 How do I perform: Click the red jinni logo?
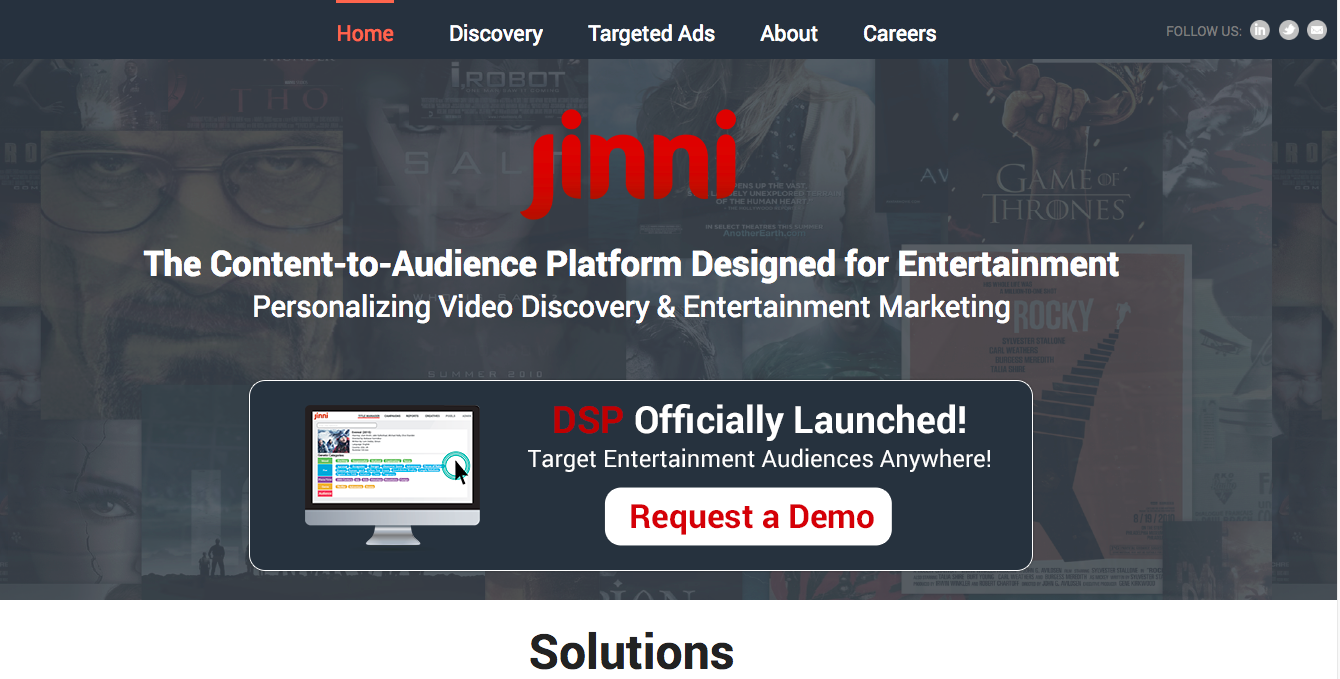[x=629, y=164]
